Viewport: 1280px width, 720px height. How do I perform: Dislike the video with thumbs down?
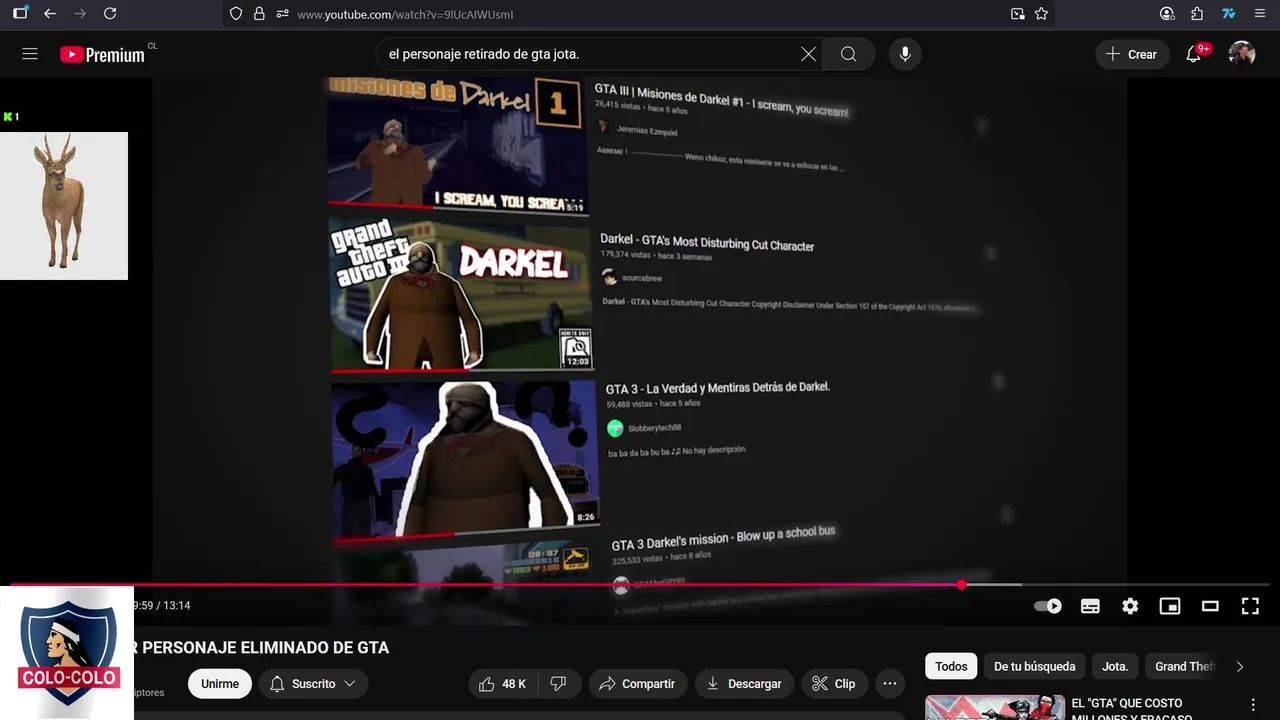tap(558, 684)
